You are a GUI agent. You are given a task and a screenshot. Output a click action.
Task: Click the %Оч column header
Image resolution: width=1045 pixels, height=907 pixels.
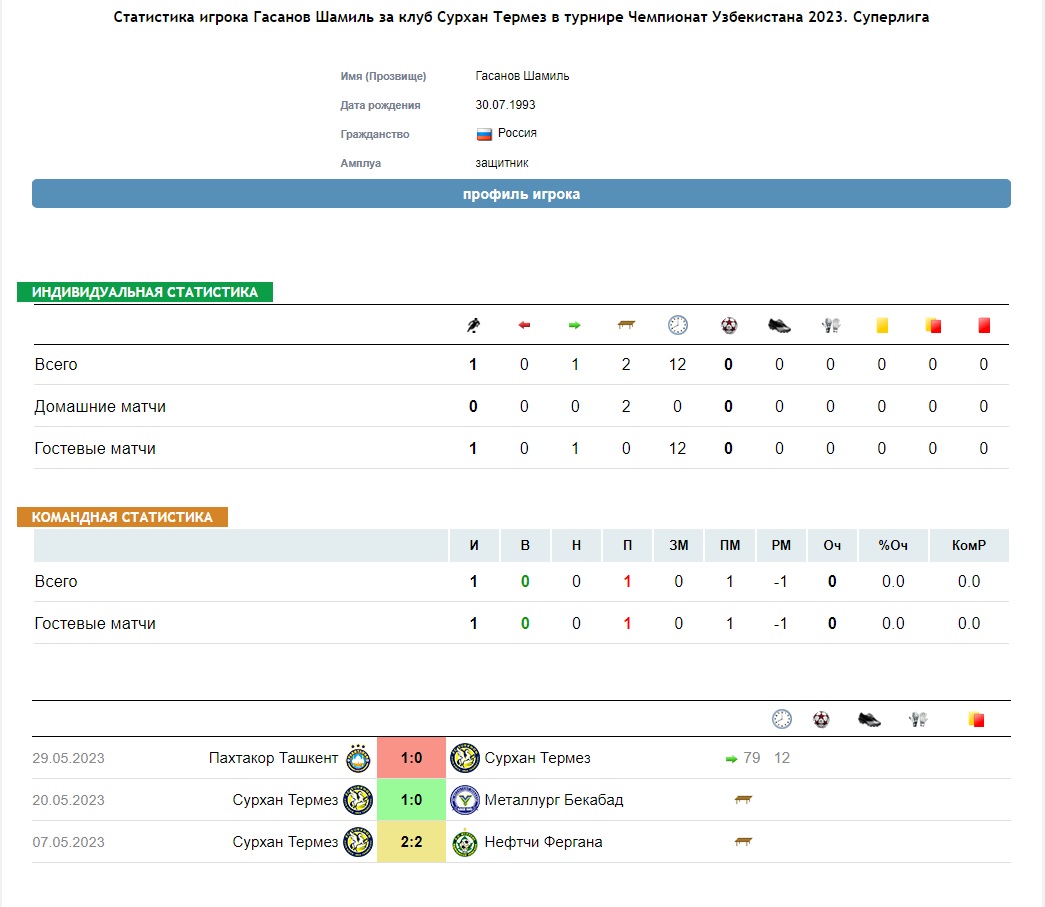(x=893, y=545)
